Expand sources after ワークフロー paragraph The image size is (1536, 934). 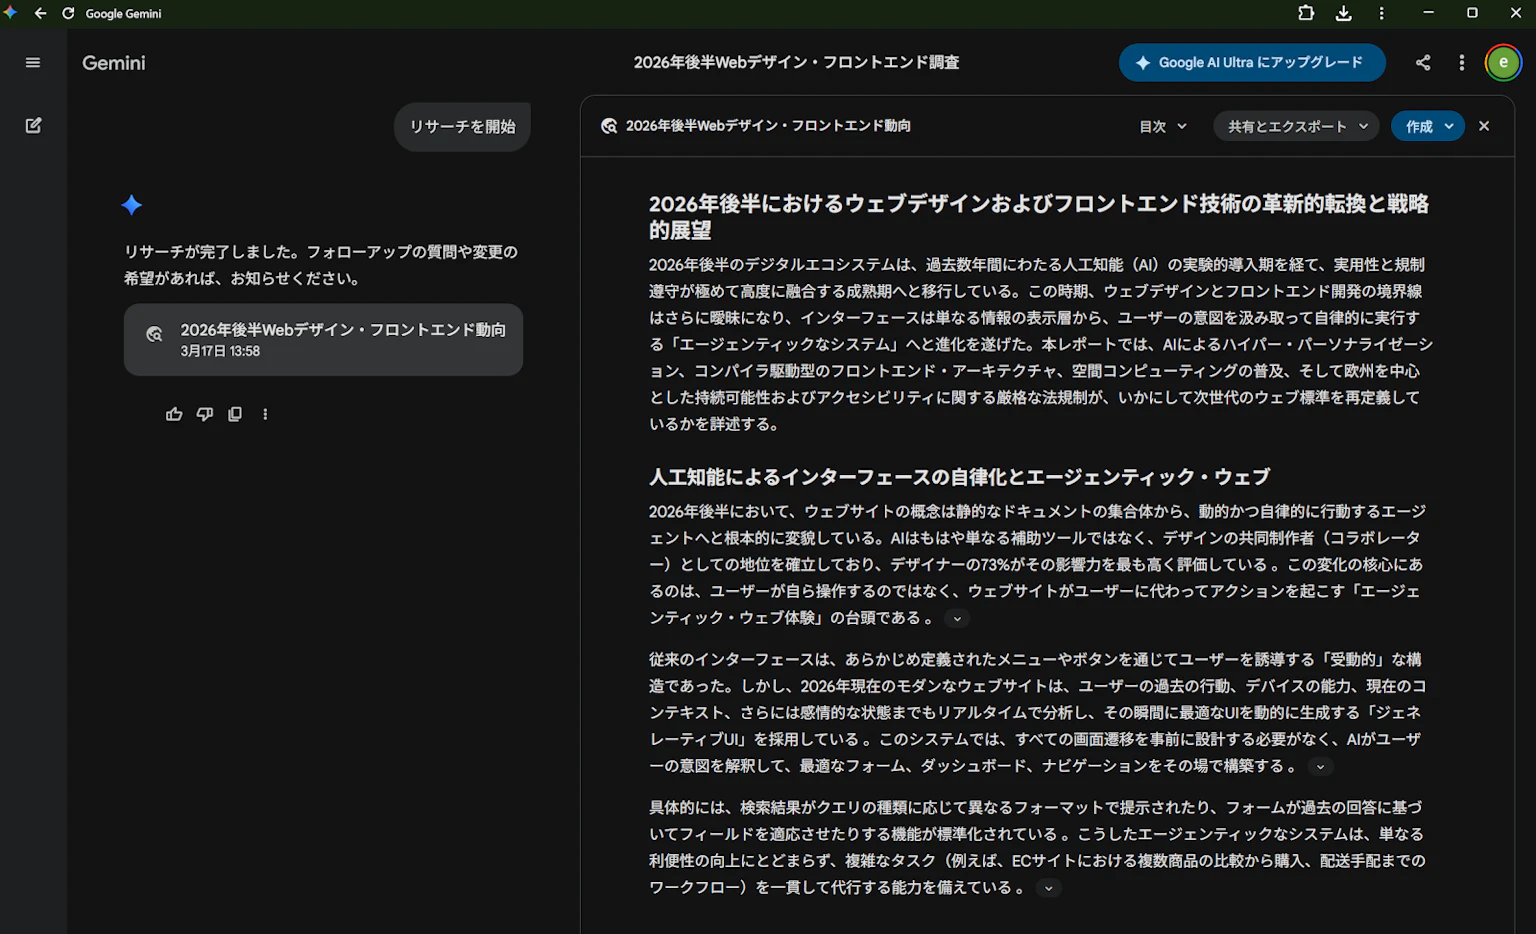pyautogui.click(x=1048, y=888)
